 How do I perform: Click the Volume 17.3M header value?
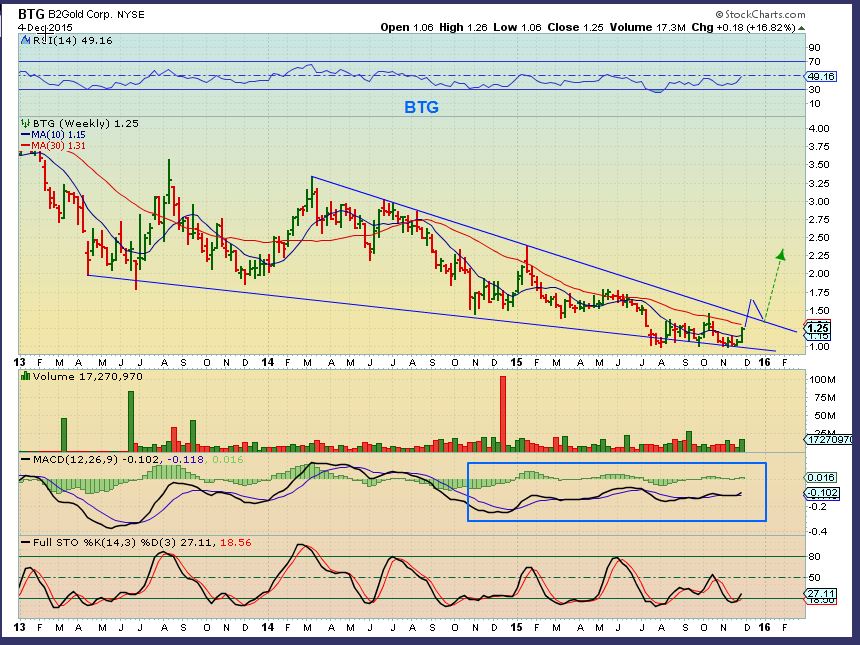[647, 27]
